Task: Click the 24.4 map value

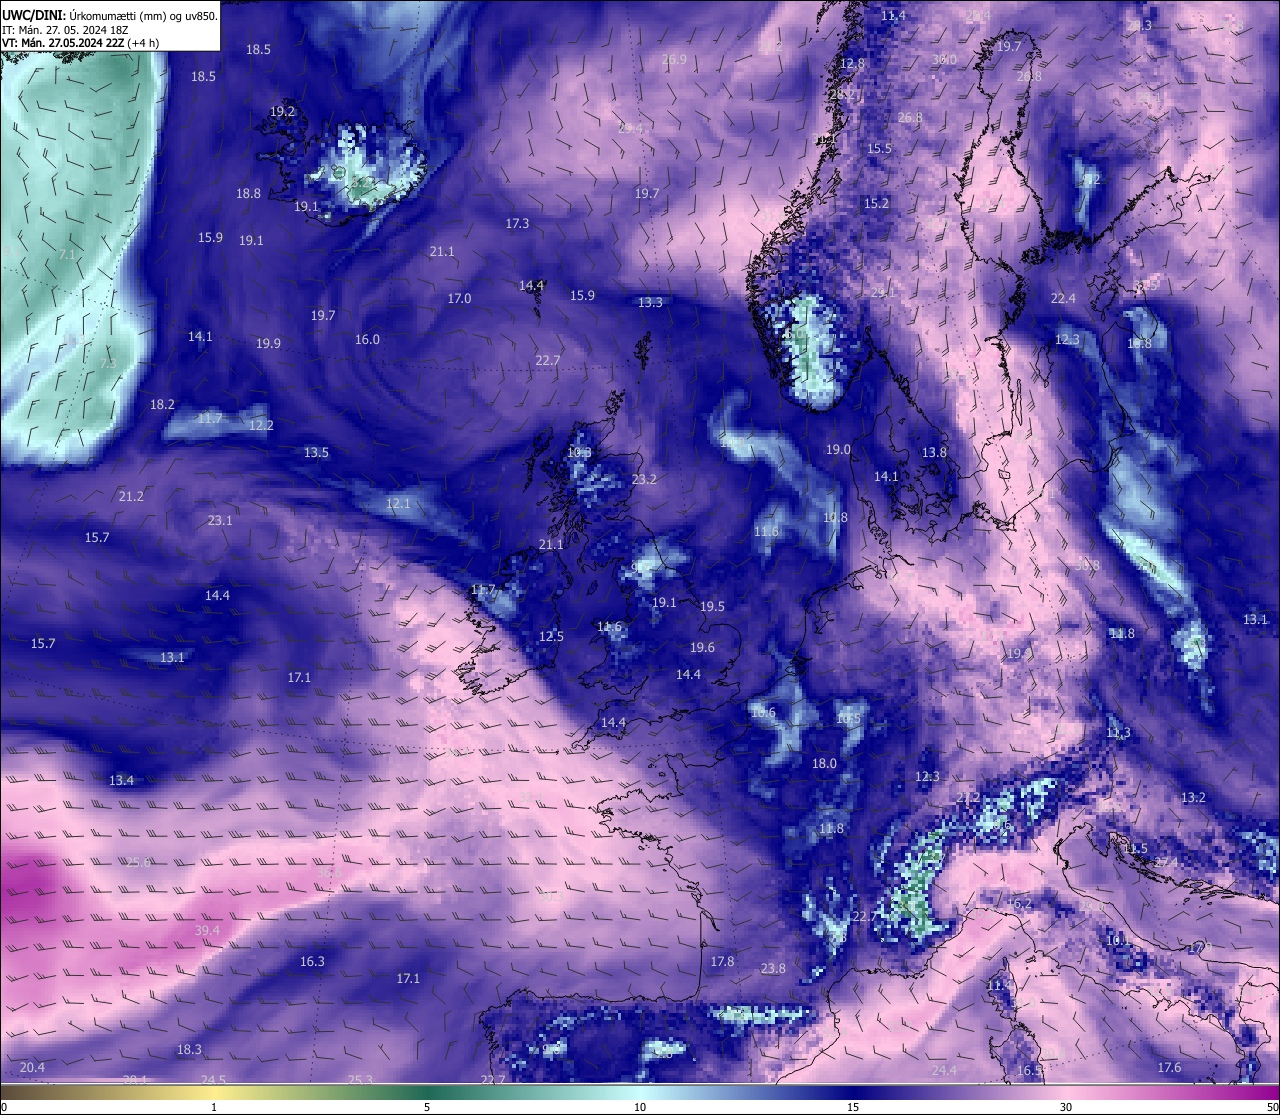Action: coord(944,1070)
